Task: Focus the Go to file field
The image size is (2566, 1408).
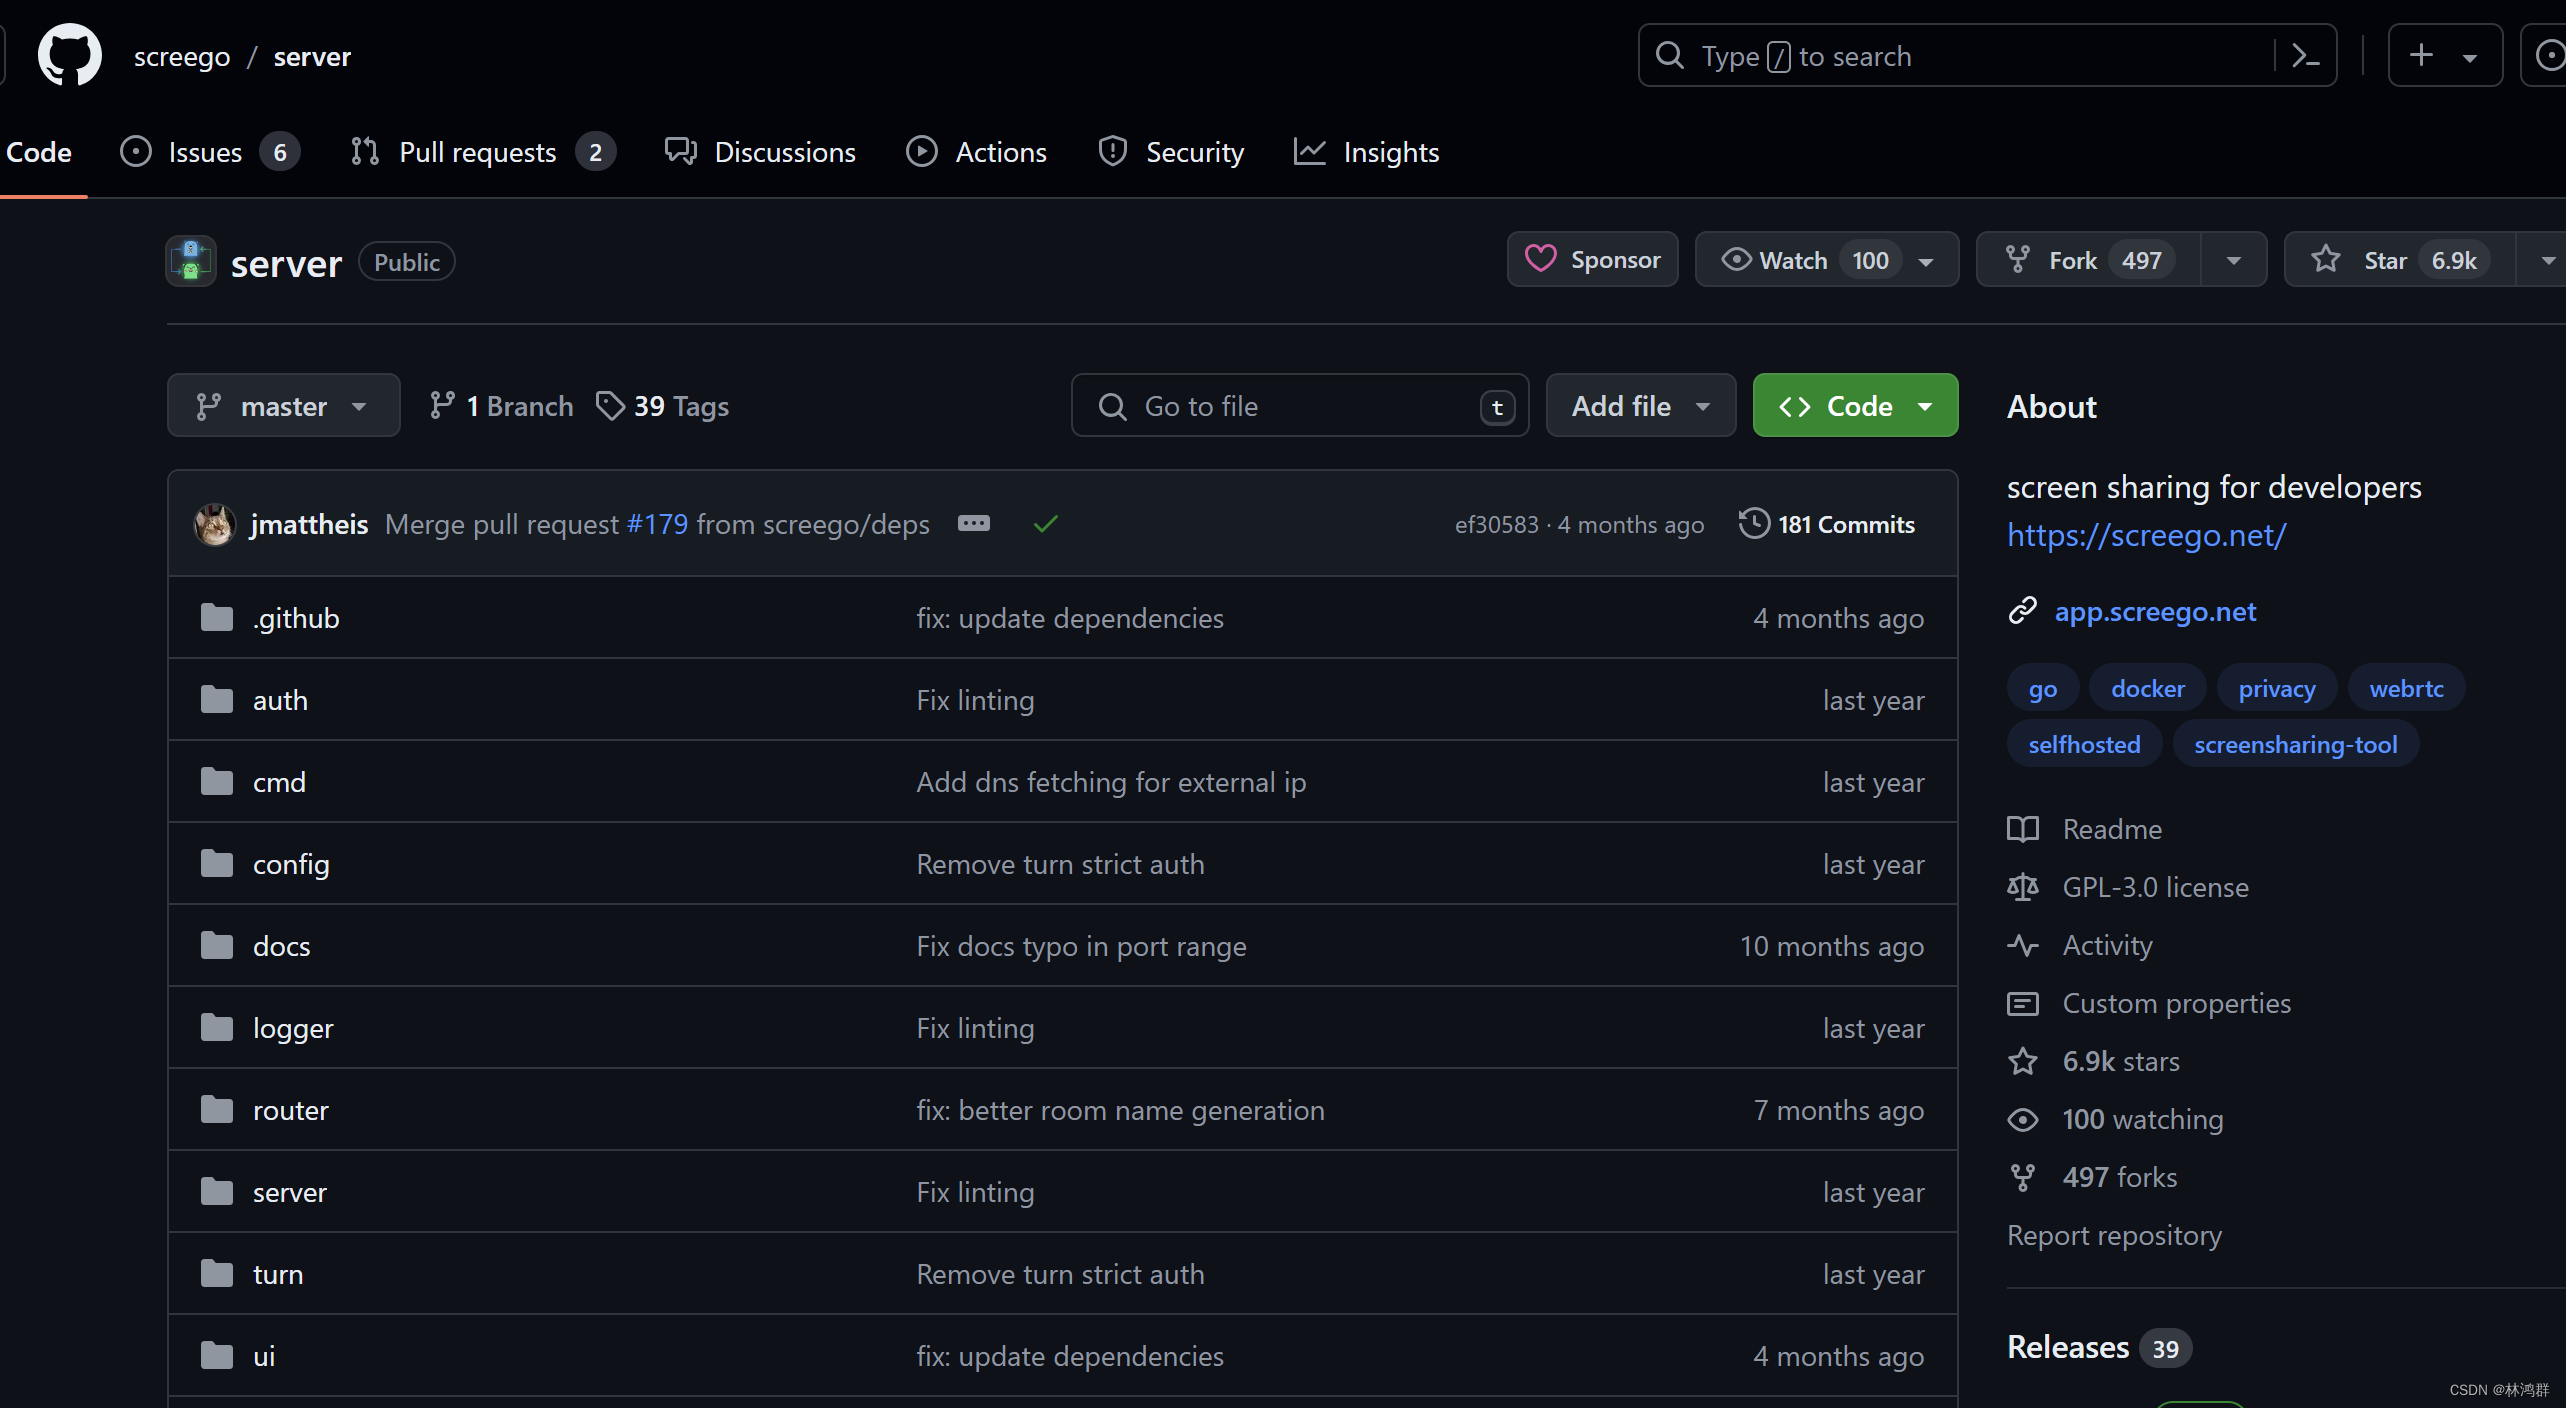Action: tap(1300, 406)
